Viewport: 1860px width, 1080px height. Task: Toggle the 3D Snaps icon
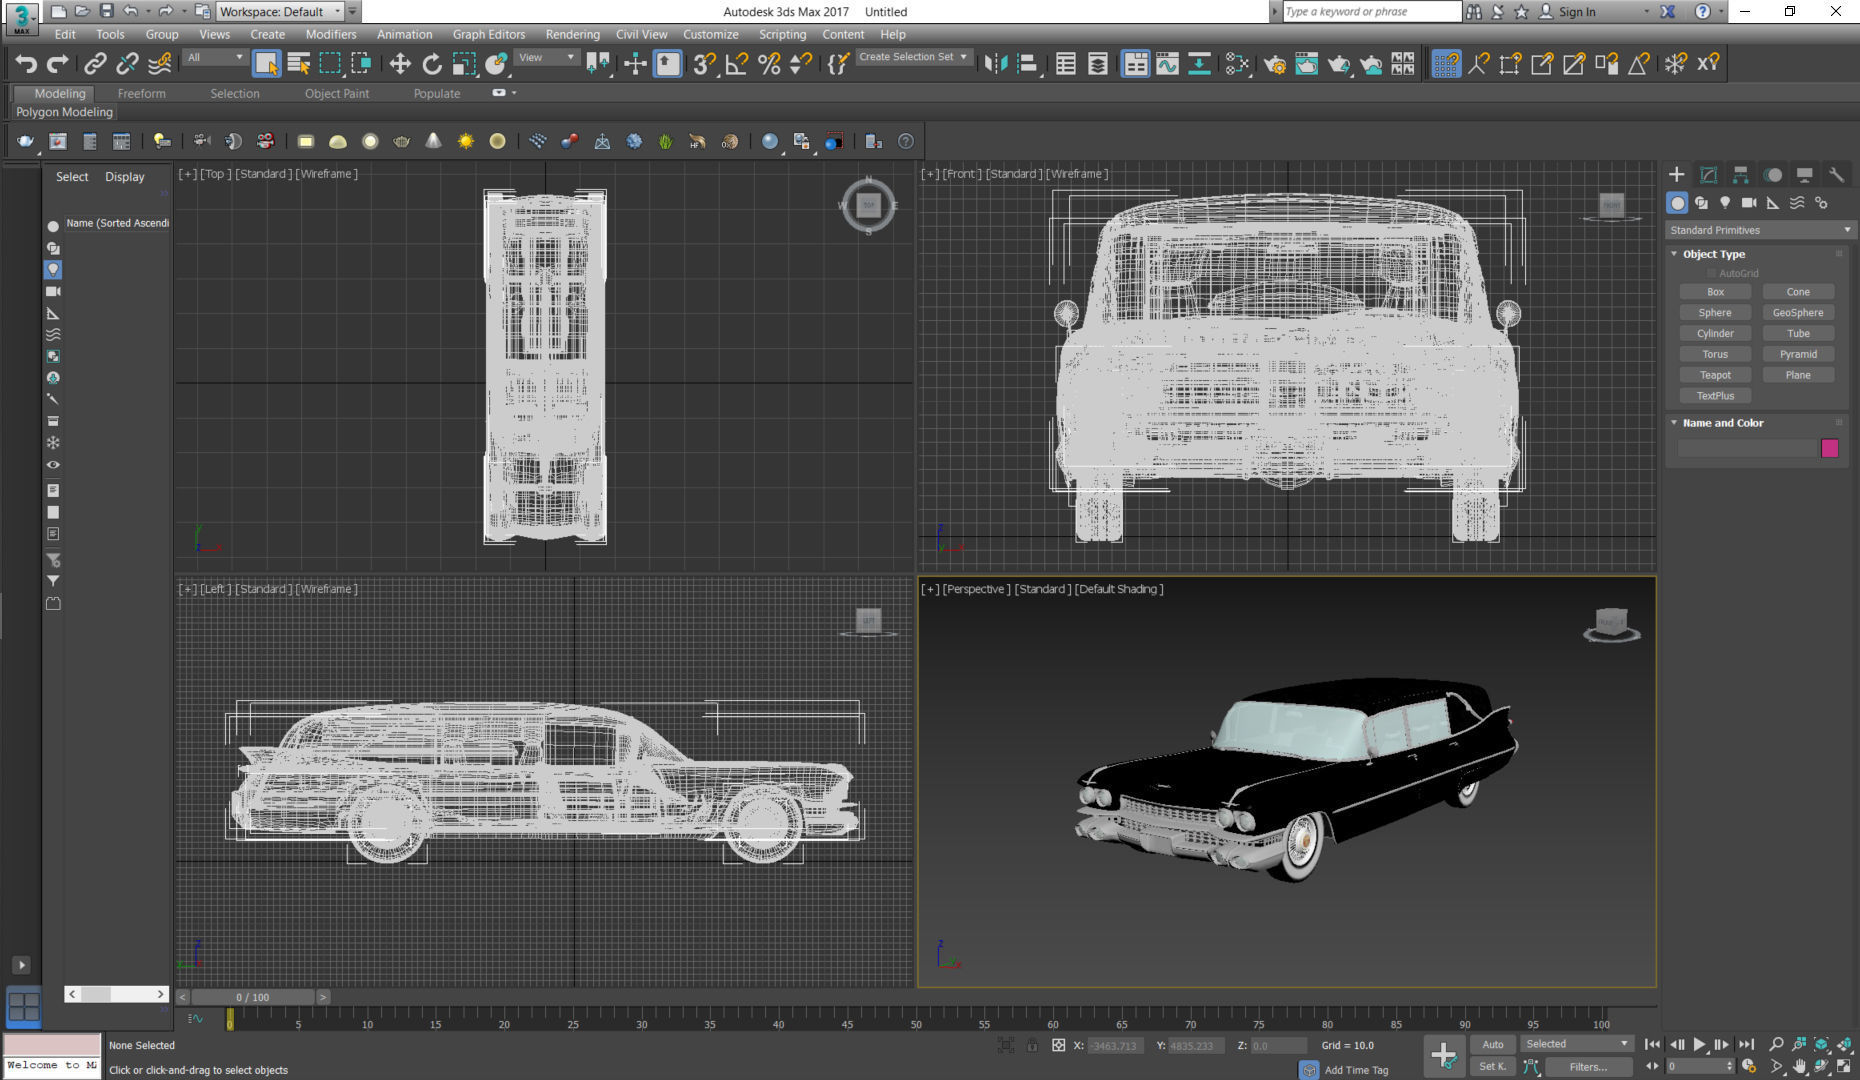tap(705, 64)
